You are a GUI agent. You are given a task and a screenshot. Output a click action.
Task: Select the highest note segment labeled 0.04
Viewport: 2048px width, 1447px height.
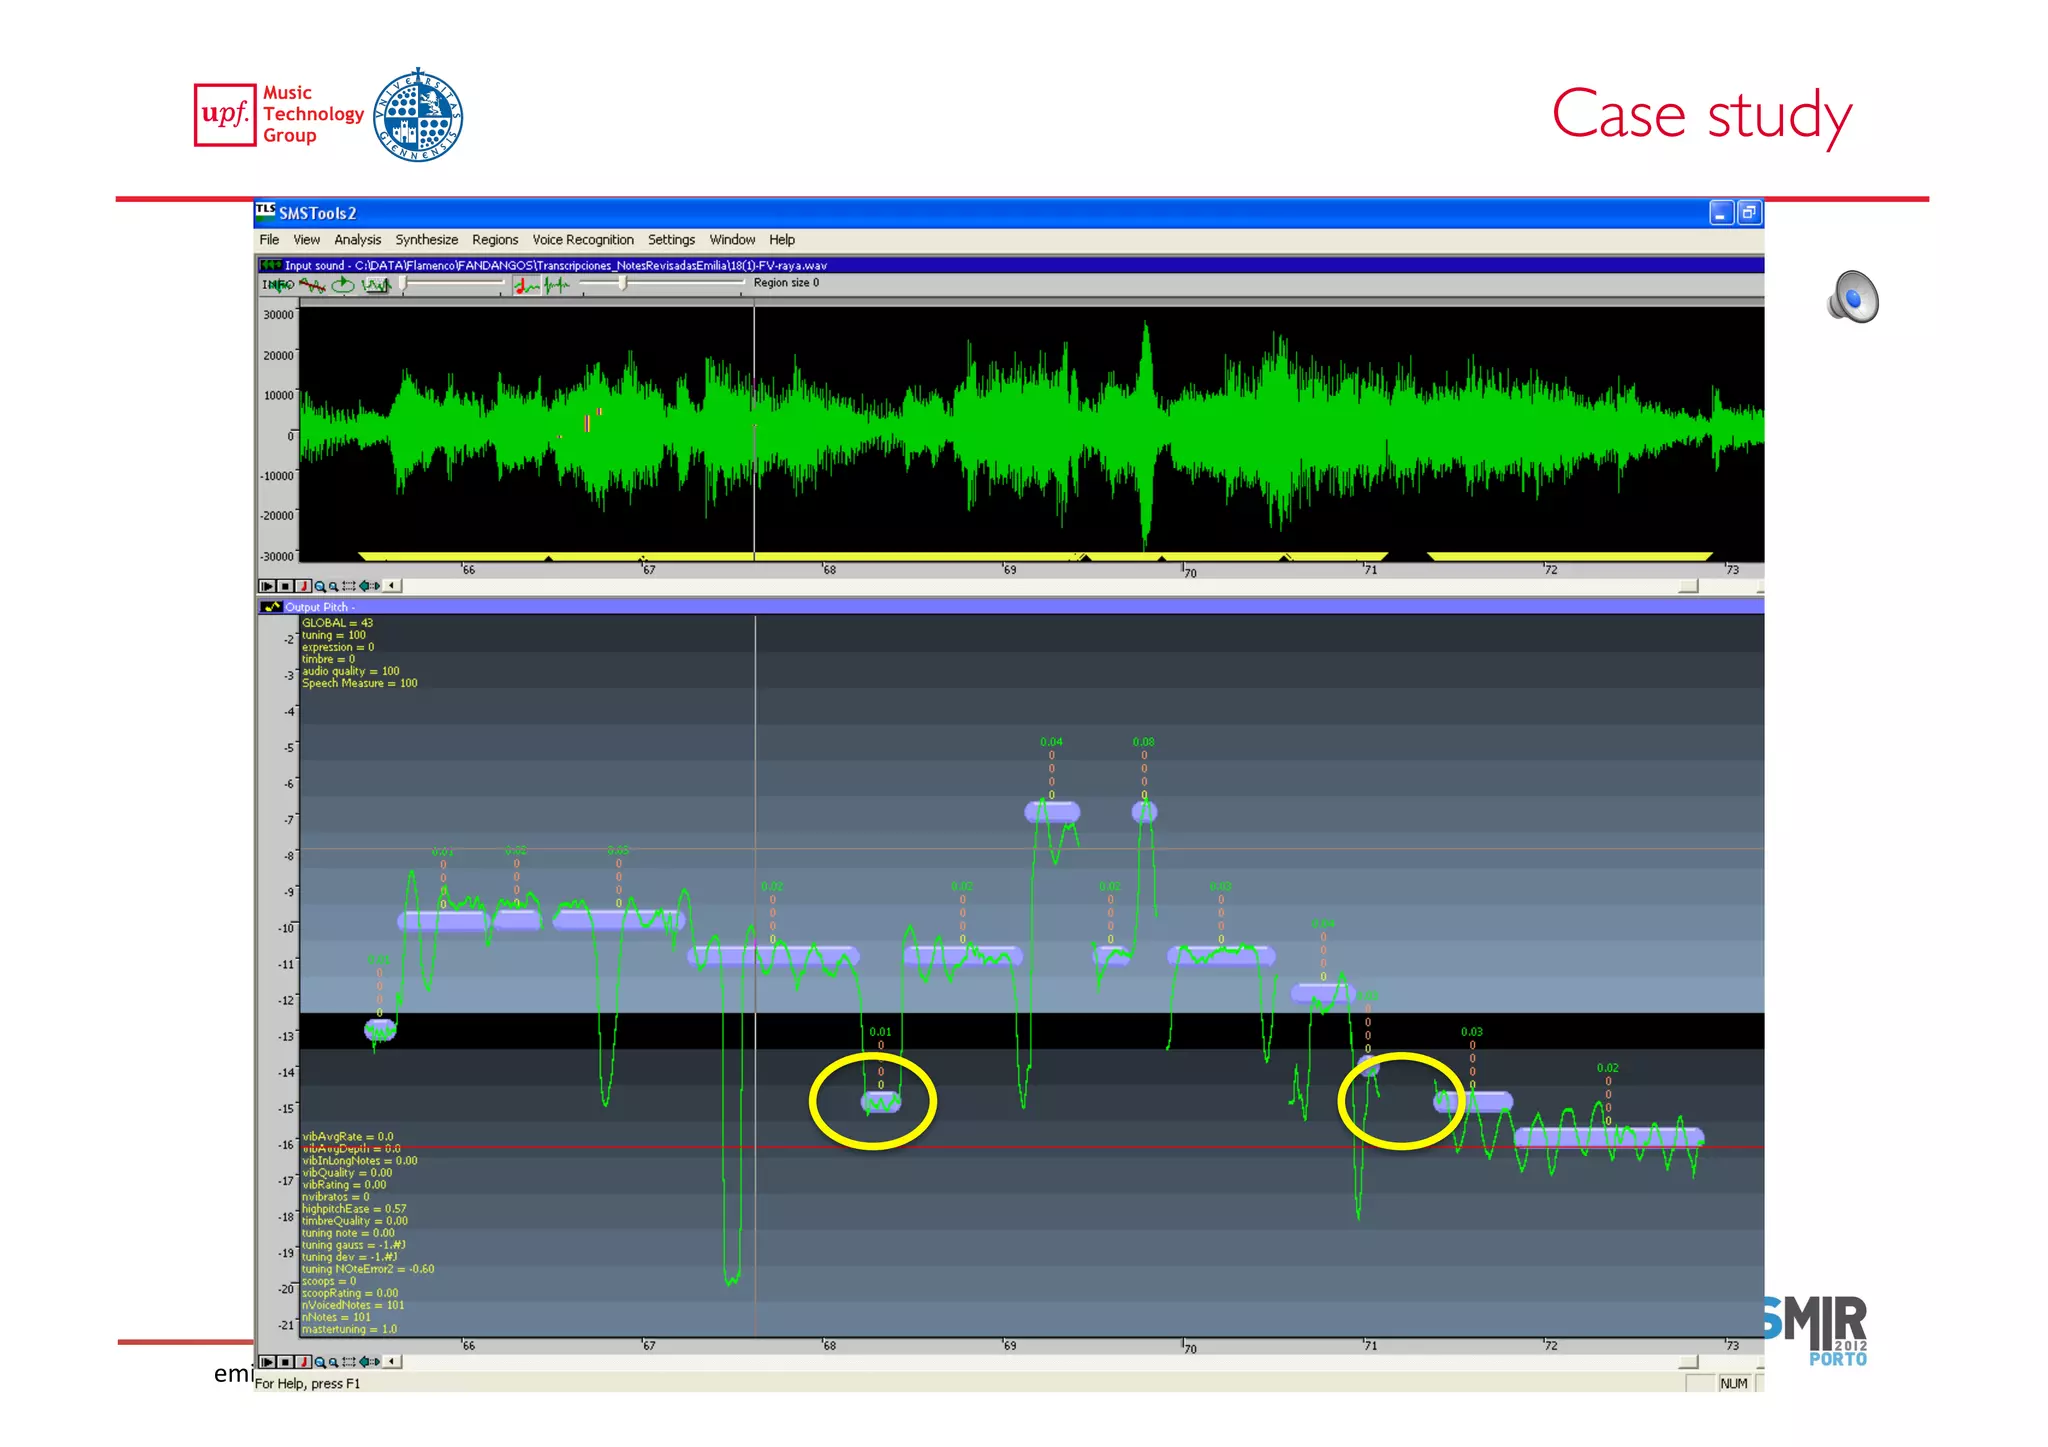coord(1052,812)
